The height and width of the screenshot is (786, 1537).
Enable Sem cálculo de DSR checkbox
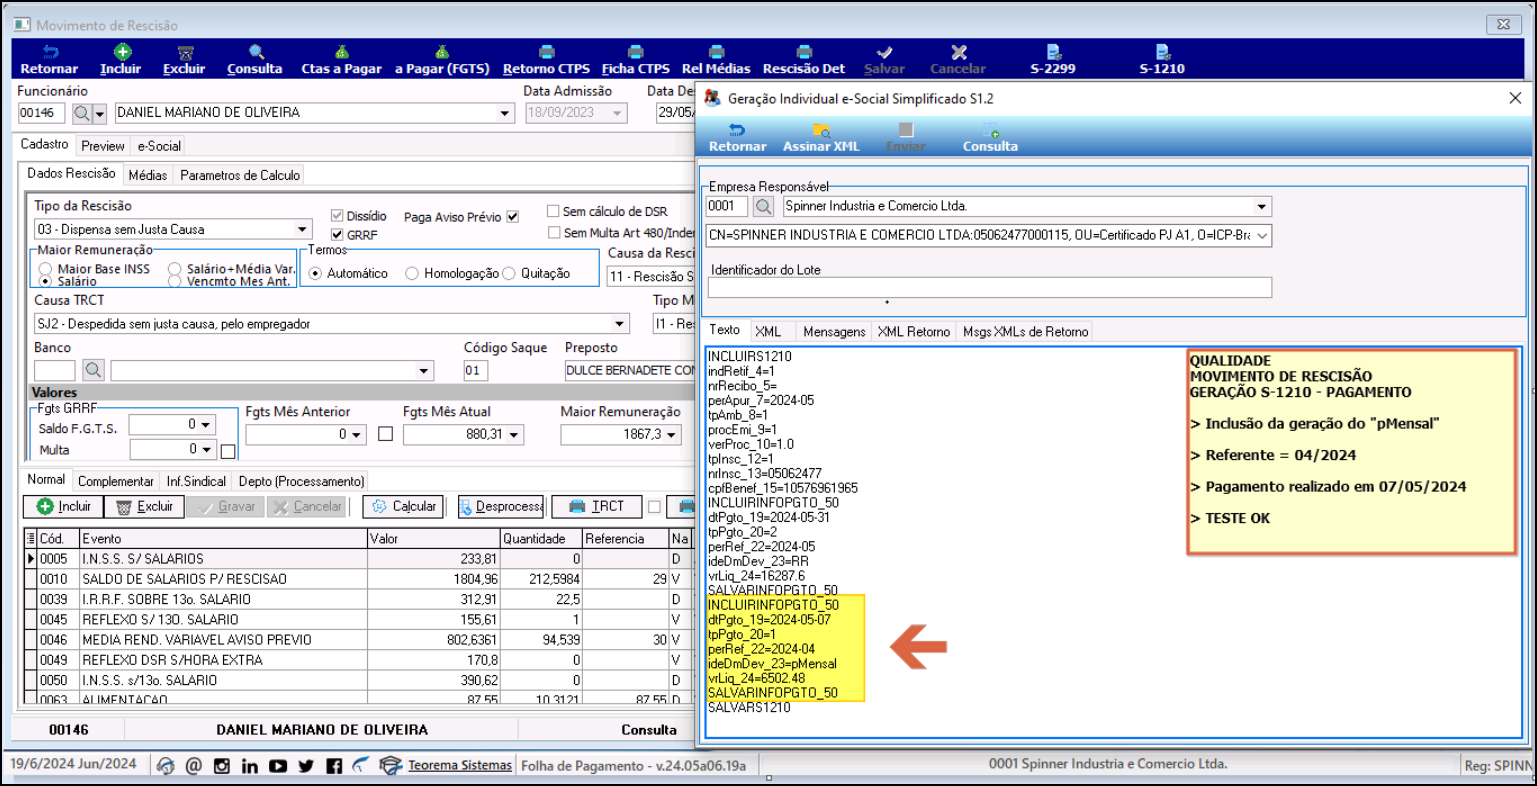pyautogui.click(x=553, y=211)
